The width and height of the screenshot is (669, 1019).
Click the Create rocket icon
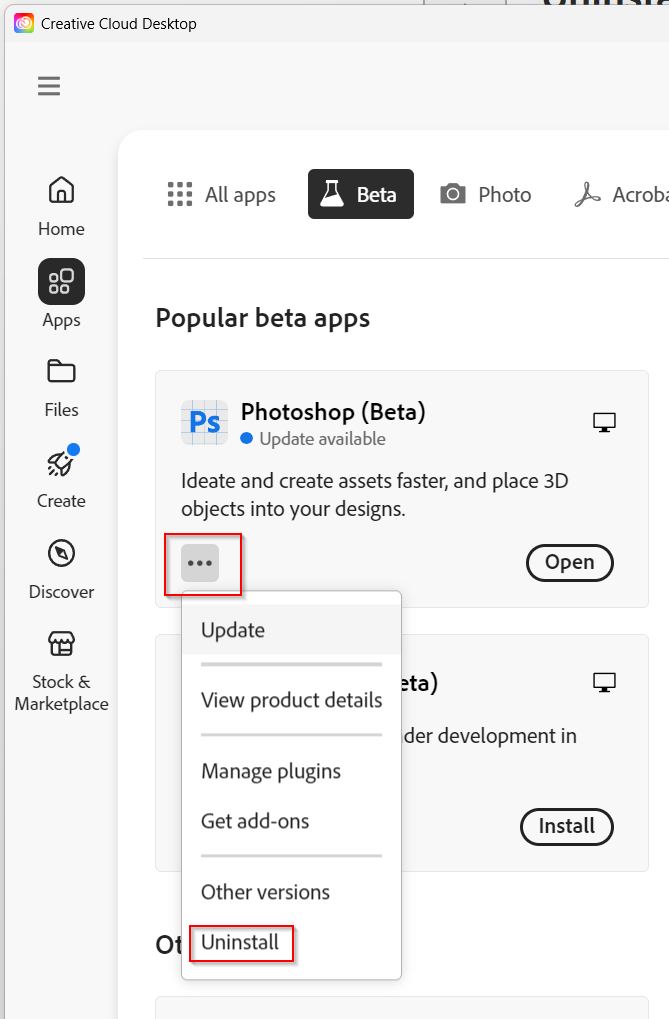60,463
